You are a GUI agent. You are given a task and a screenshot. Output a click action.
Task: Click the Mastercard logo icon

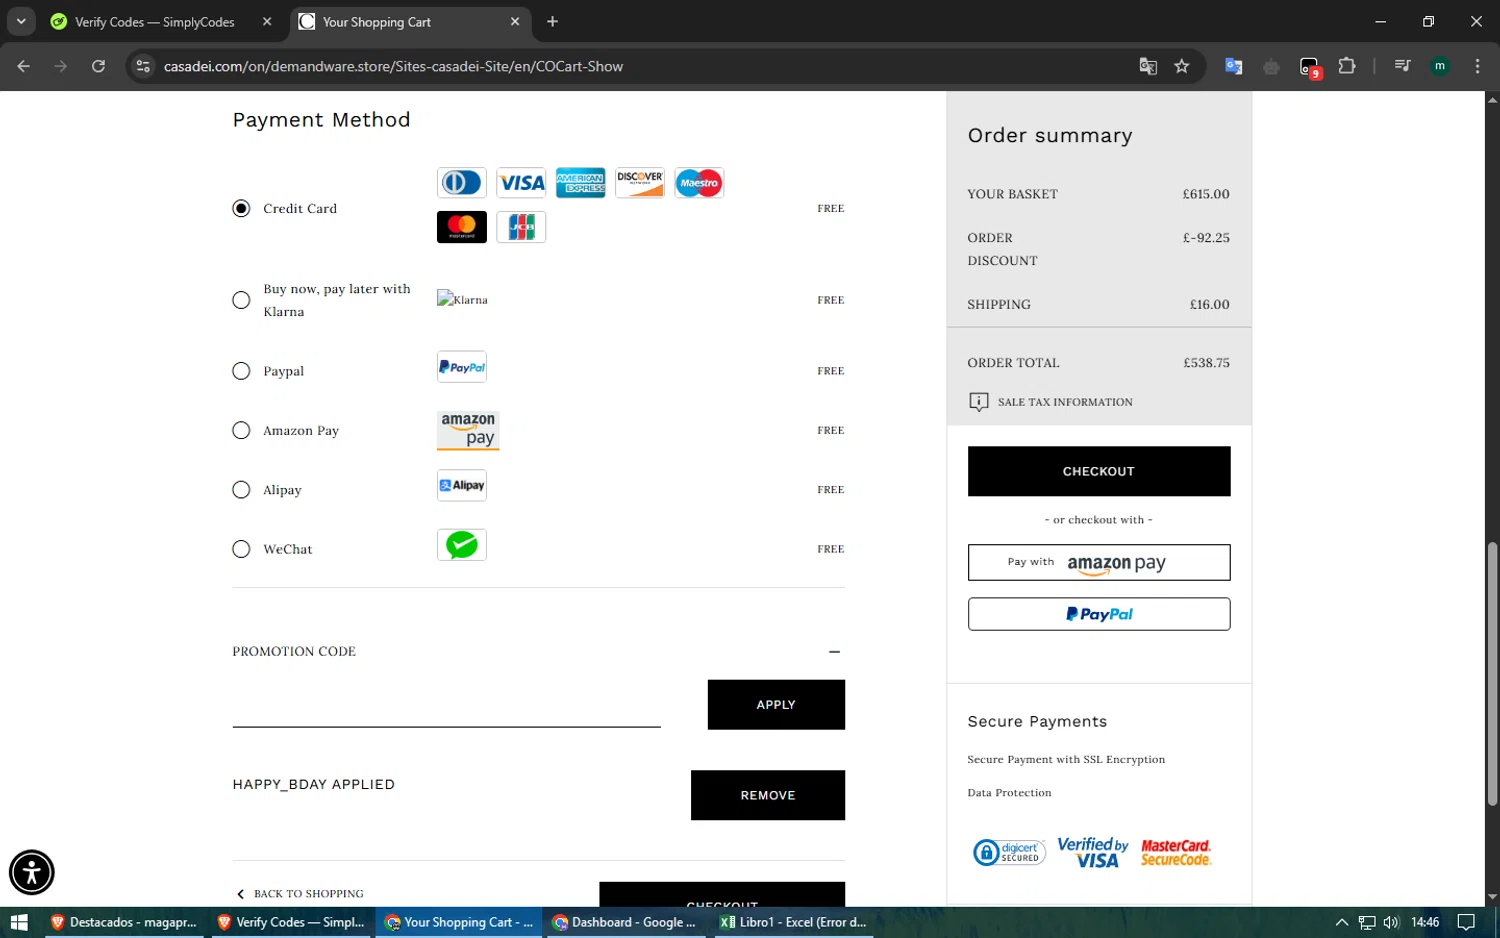coord(462,227)
